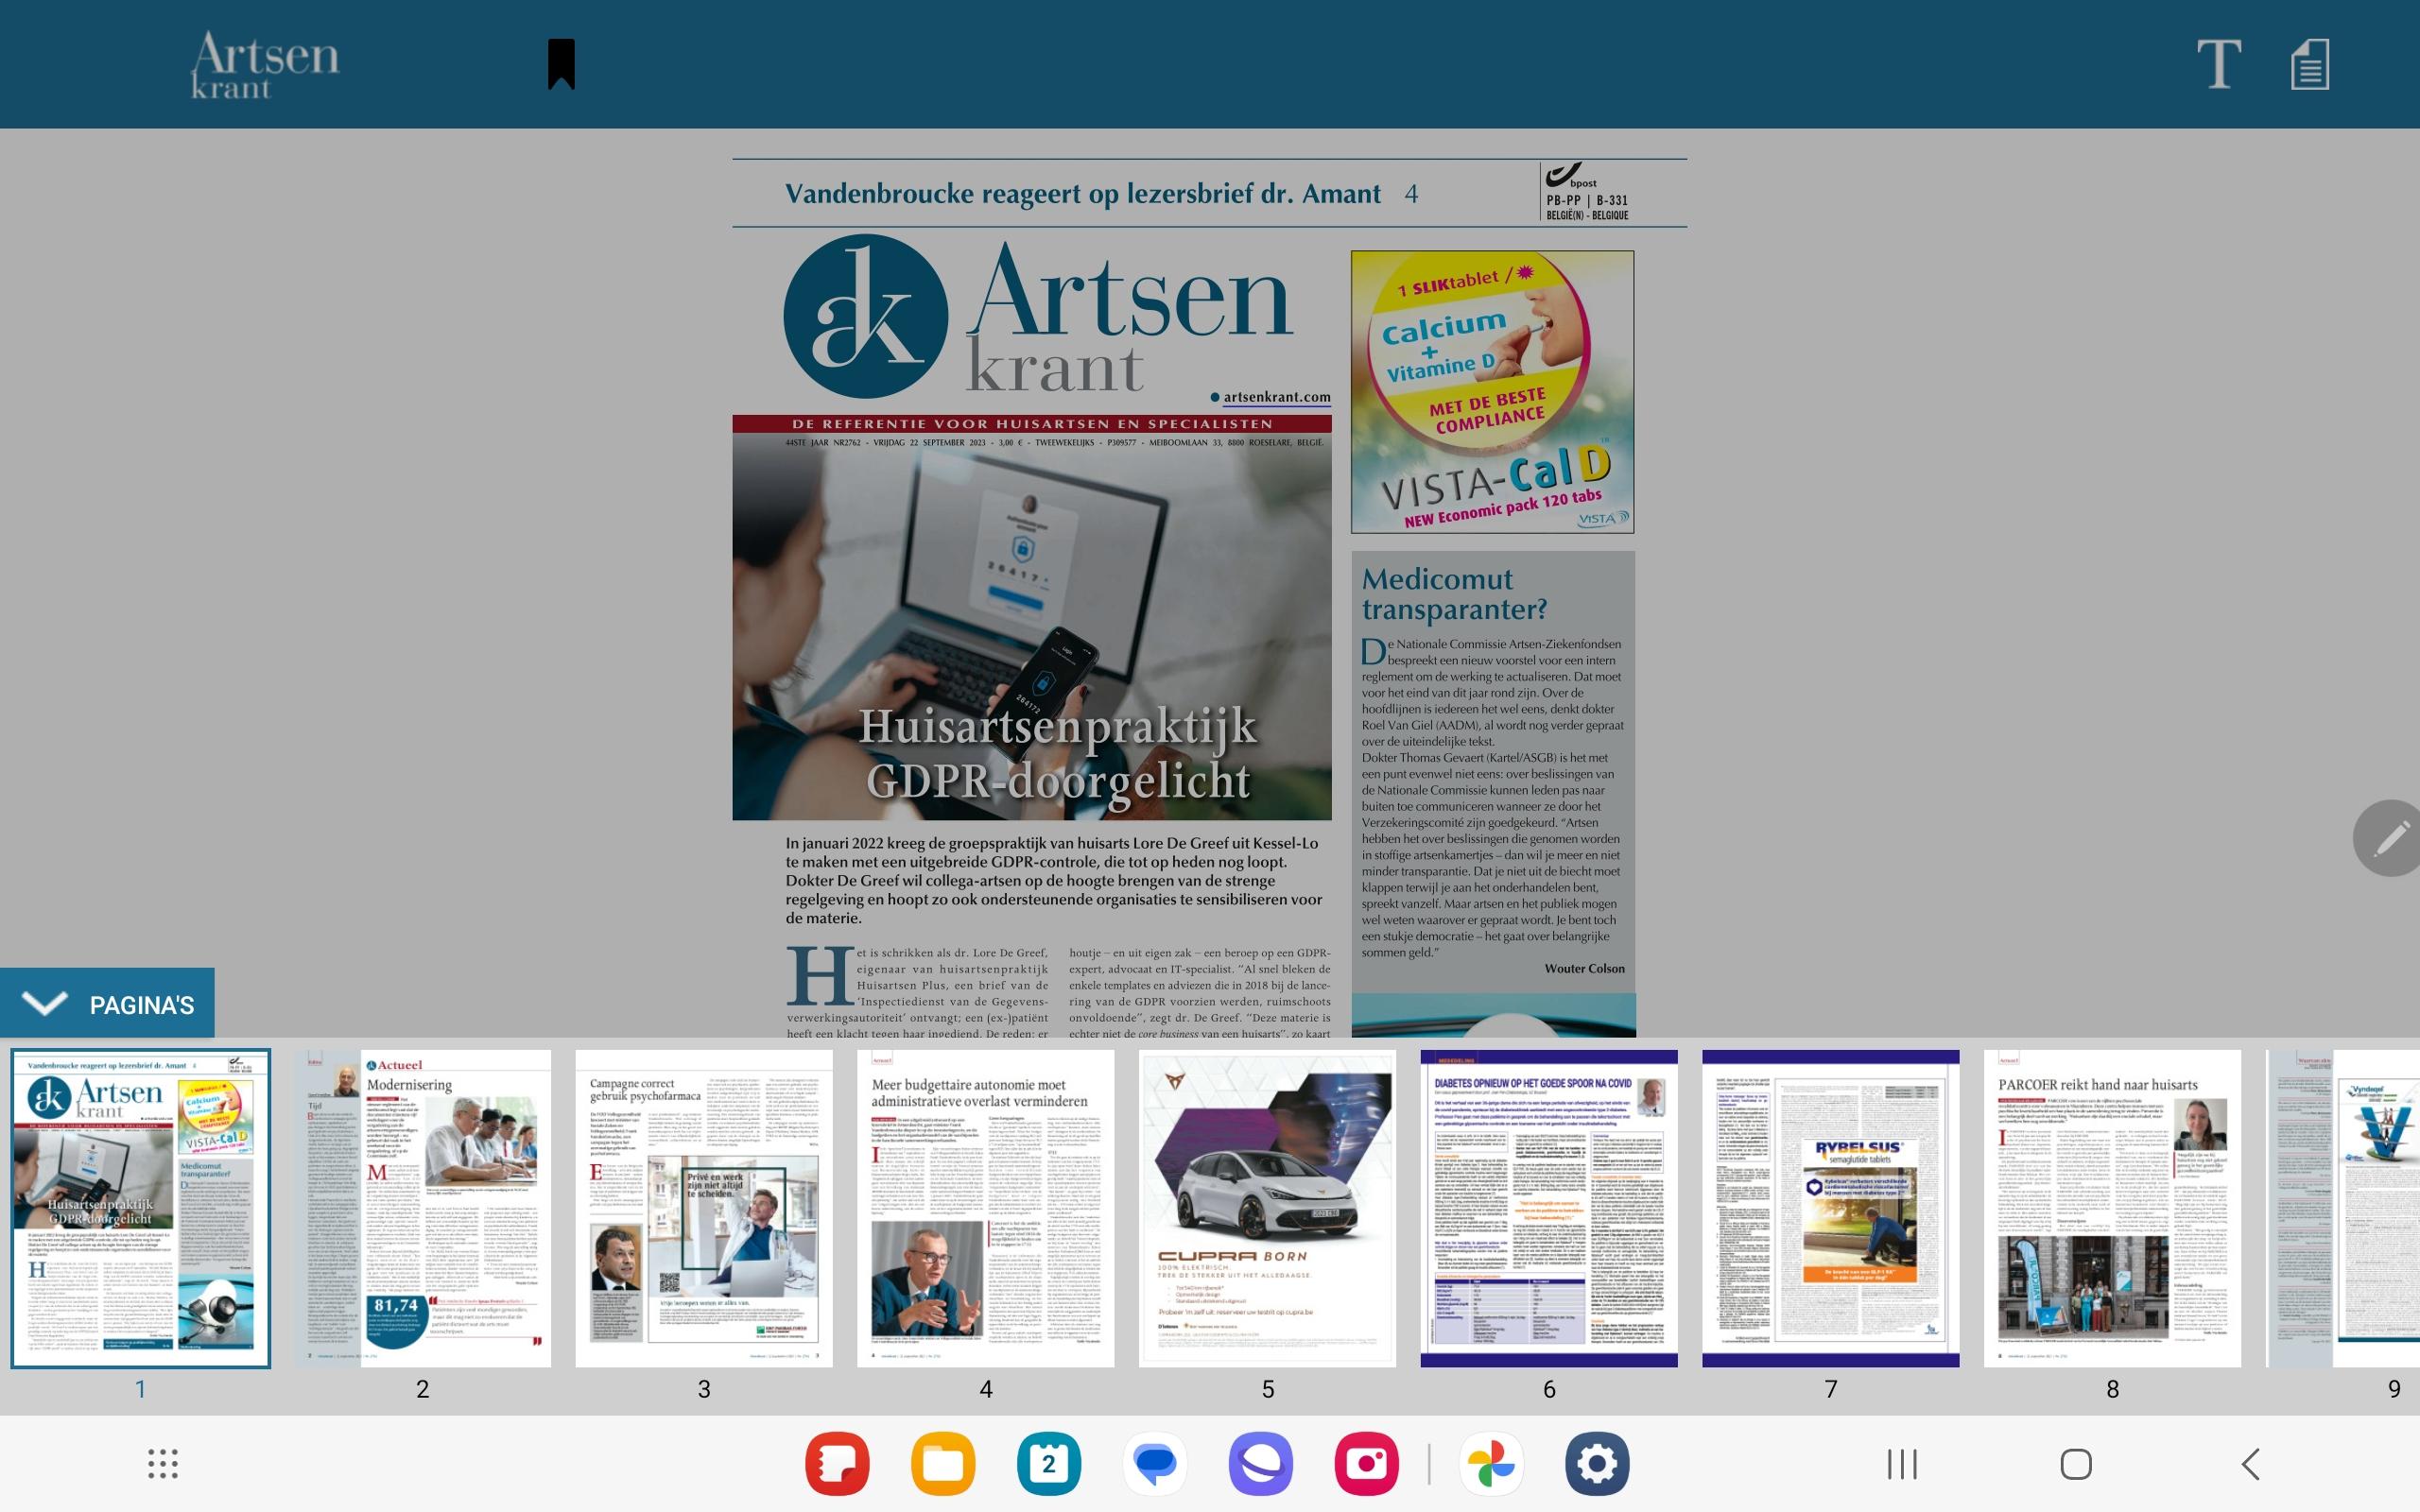Tap the home navigation button
This screenshot has height=1512, width=2420.
(2076, 1464)
